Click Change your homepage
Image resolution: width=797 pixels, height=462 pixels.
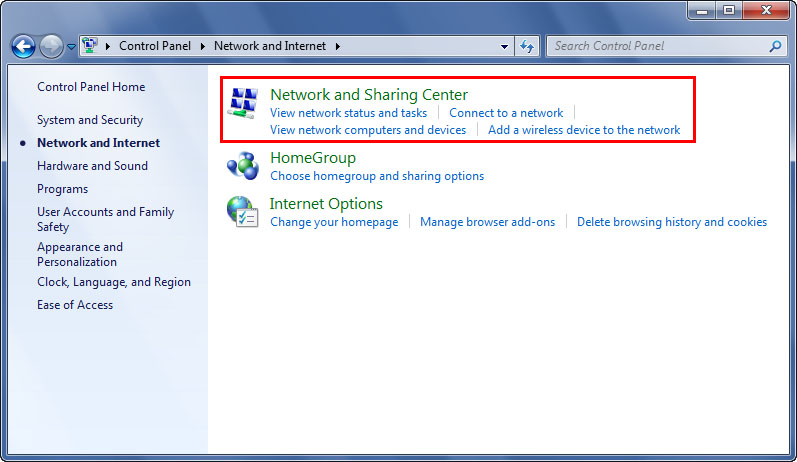click(x=334, y=222)
